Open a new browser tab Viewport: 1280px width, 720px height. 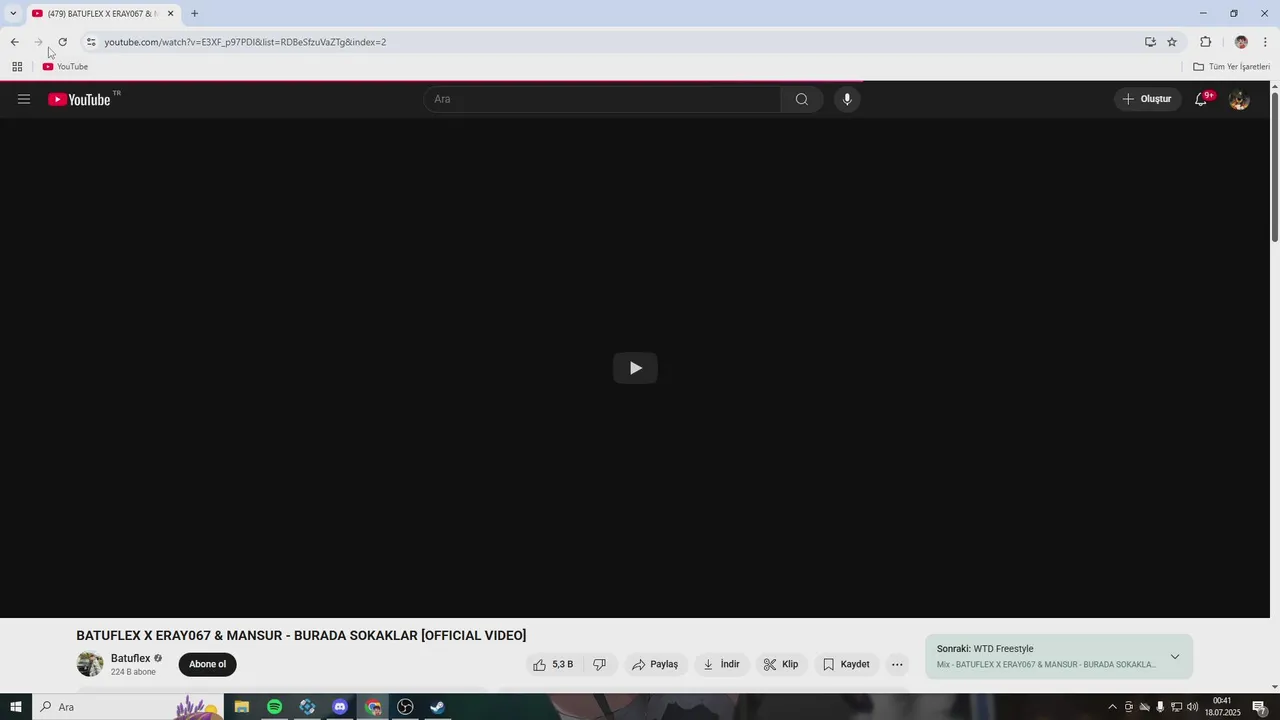(x=194, y=13)
